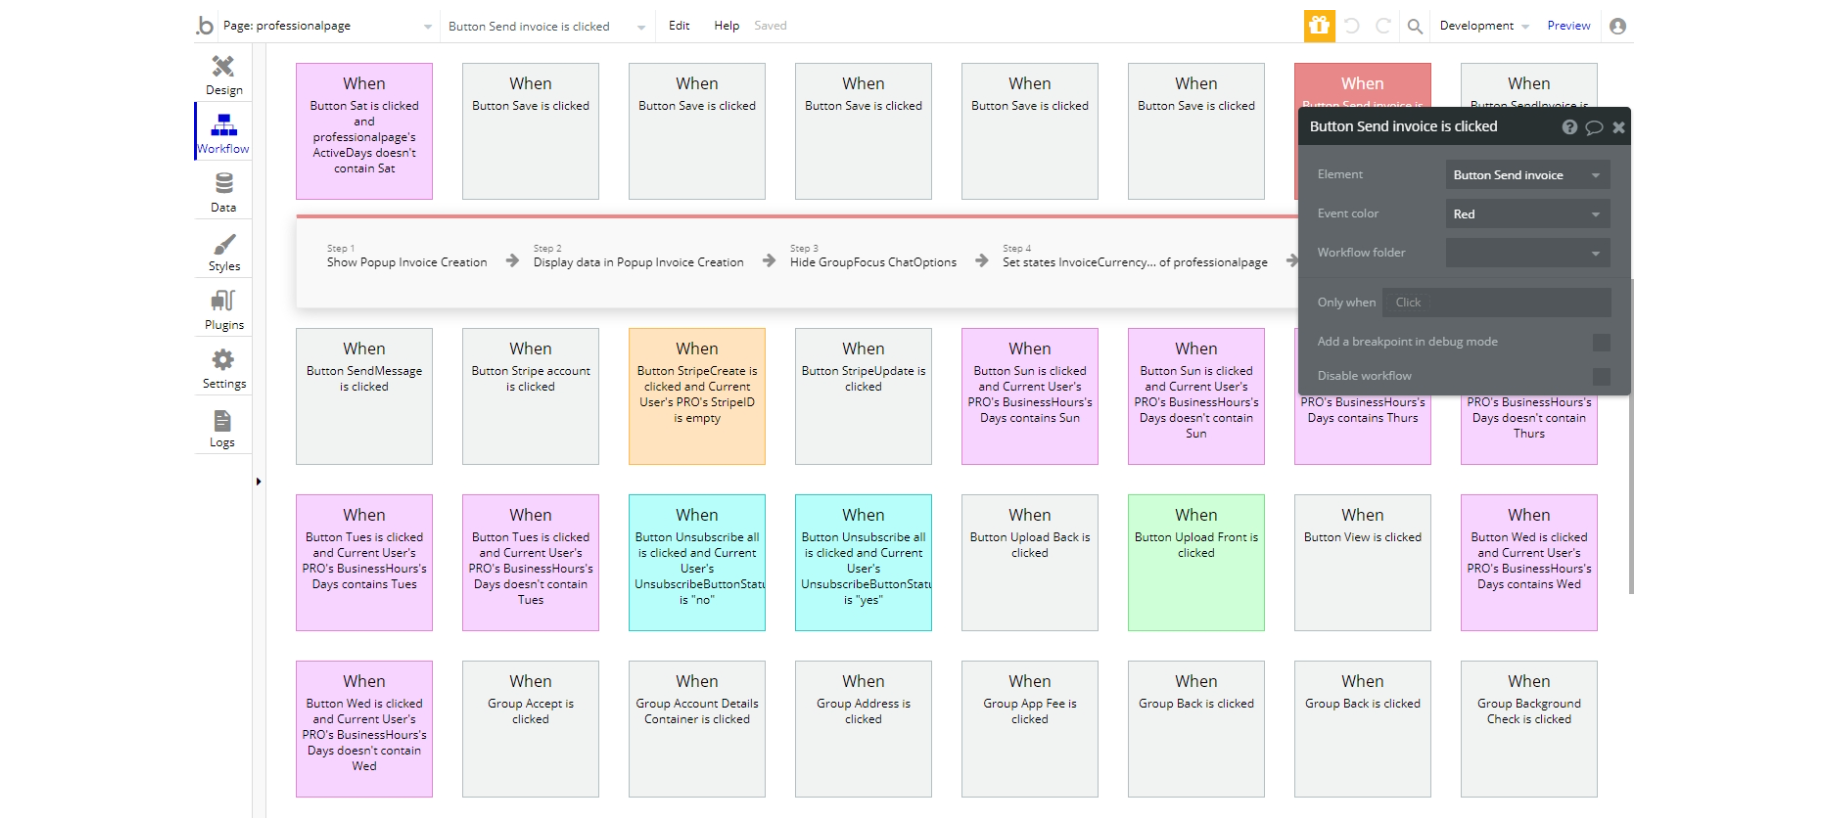Open the Plugins tab in sidebar
Screen dimensions: 1830x818
[x=223, y=310]
